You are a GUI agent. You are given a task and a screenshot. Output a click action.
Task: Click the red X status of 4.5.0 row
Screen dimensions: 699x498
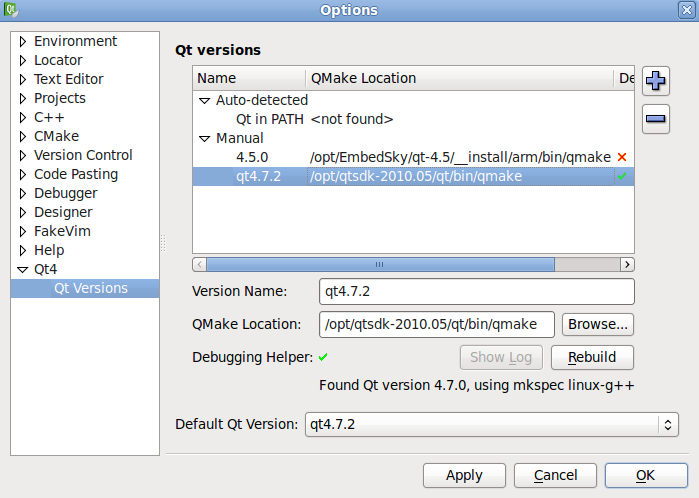[622, 157]
